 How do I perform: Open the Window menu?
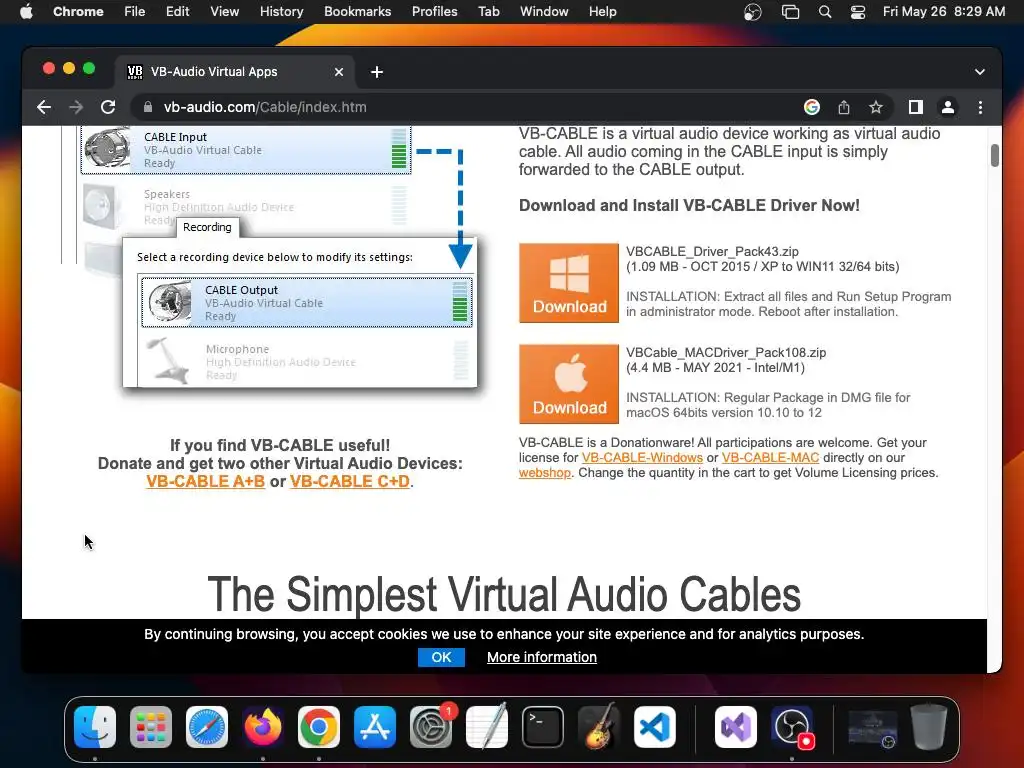coord(544,11)
